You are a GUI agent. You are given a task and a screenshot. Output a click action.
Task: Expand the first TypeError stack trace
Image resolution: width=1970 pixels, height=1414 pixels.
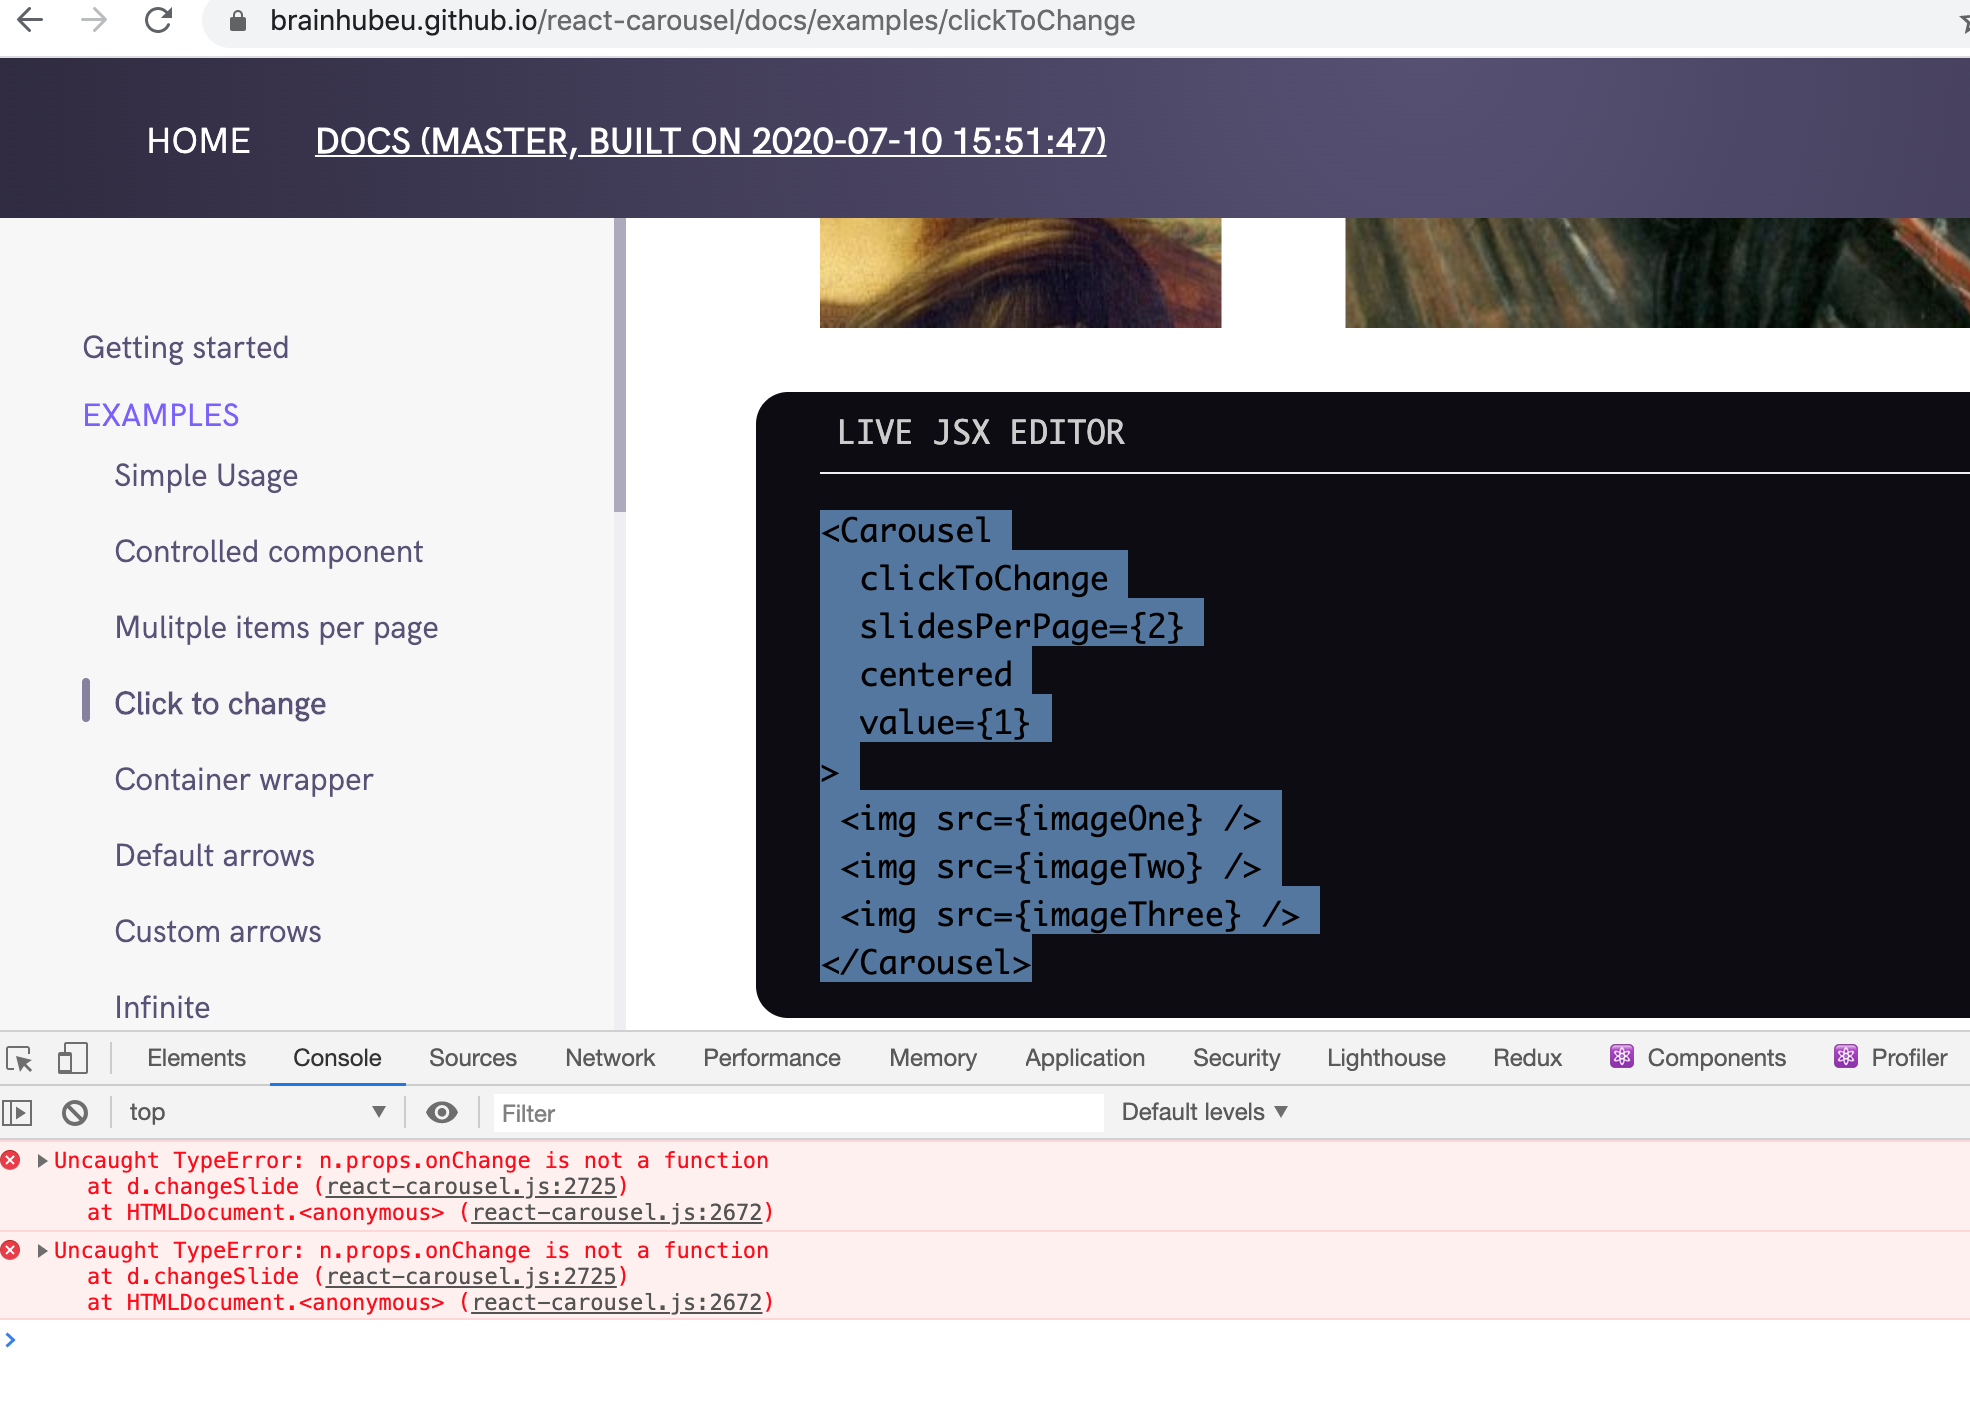tap(41, 1160)
